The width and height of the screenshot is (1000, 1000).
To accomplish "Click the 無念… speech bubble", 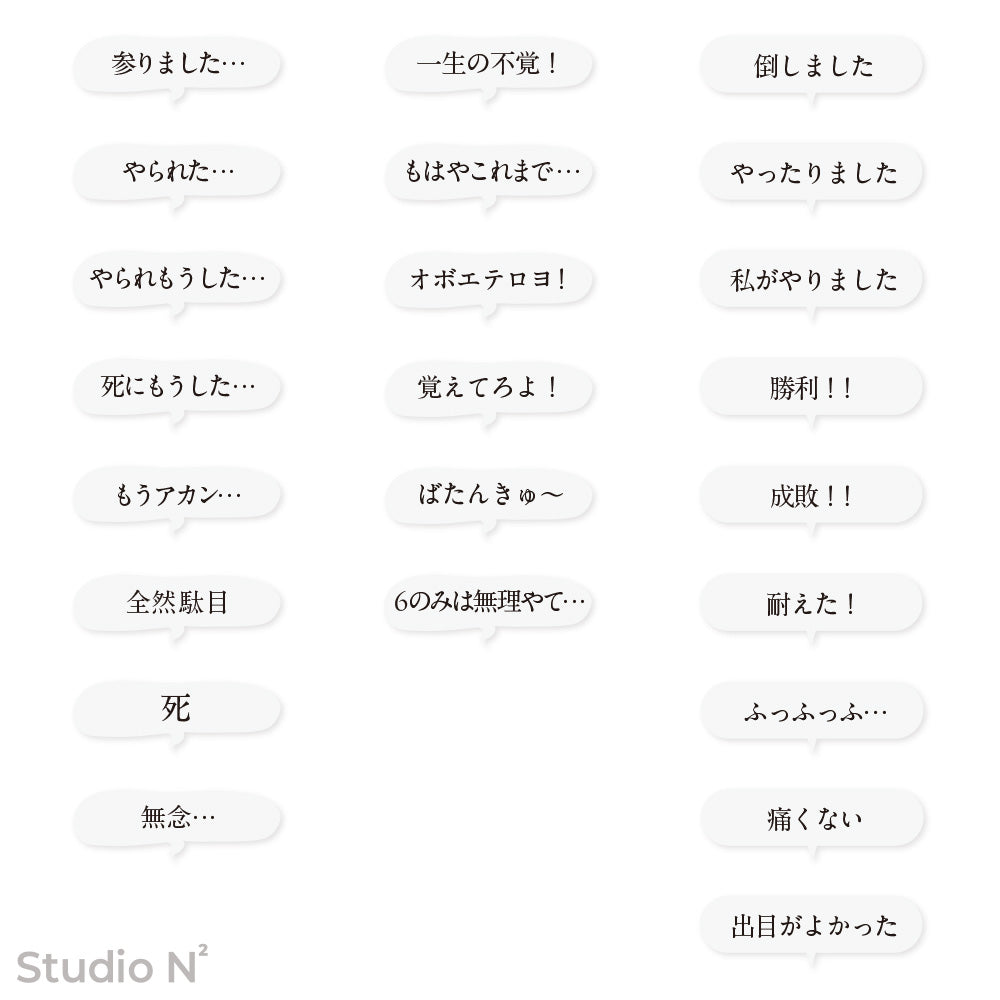I will (x=177, y=818).
